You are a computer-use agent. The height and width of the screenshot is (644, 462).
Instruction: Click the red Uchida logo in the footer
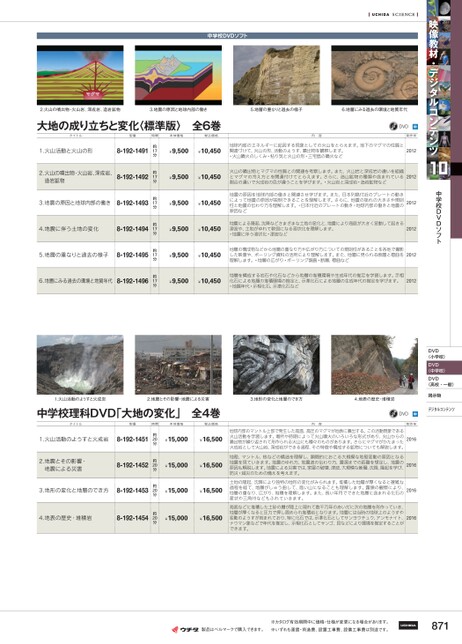click(x=185, y=629)
